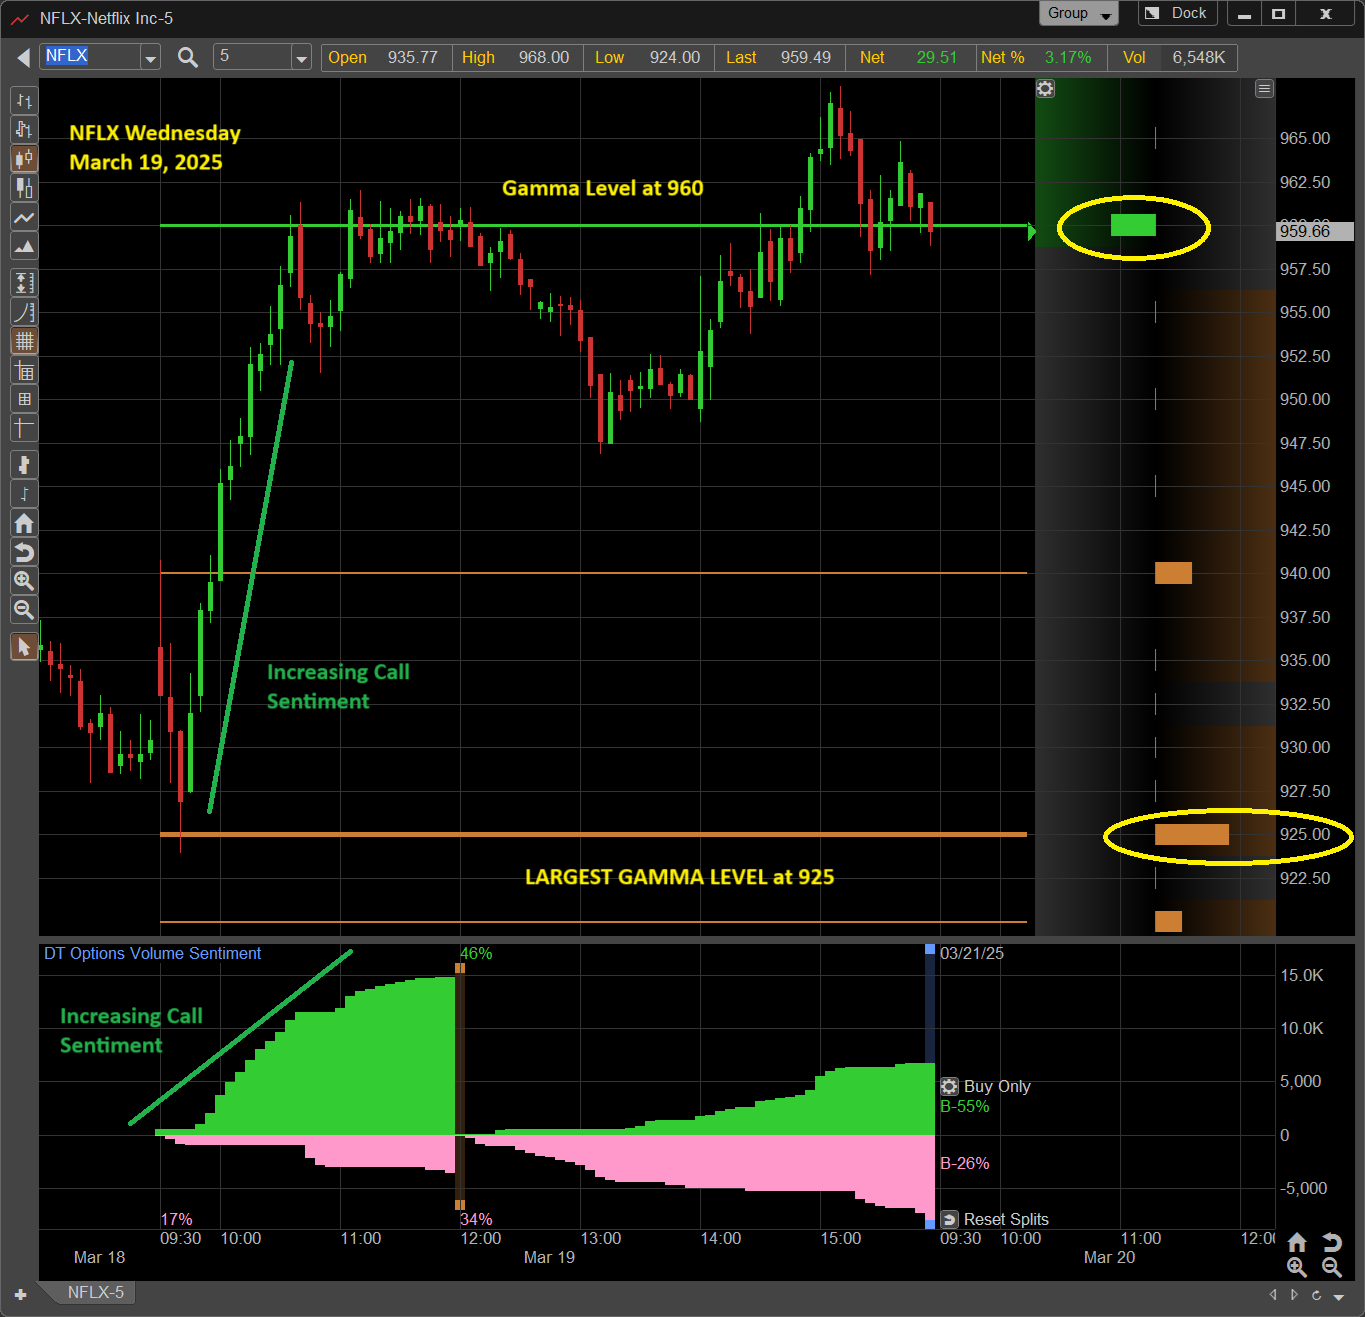1365x1317 pixels.
Task: Select the solid candle bar style icon
Action: coord(24,188)
